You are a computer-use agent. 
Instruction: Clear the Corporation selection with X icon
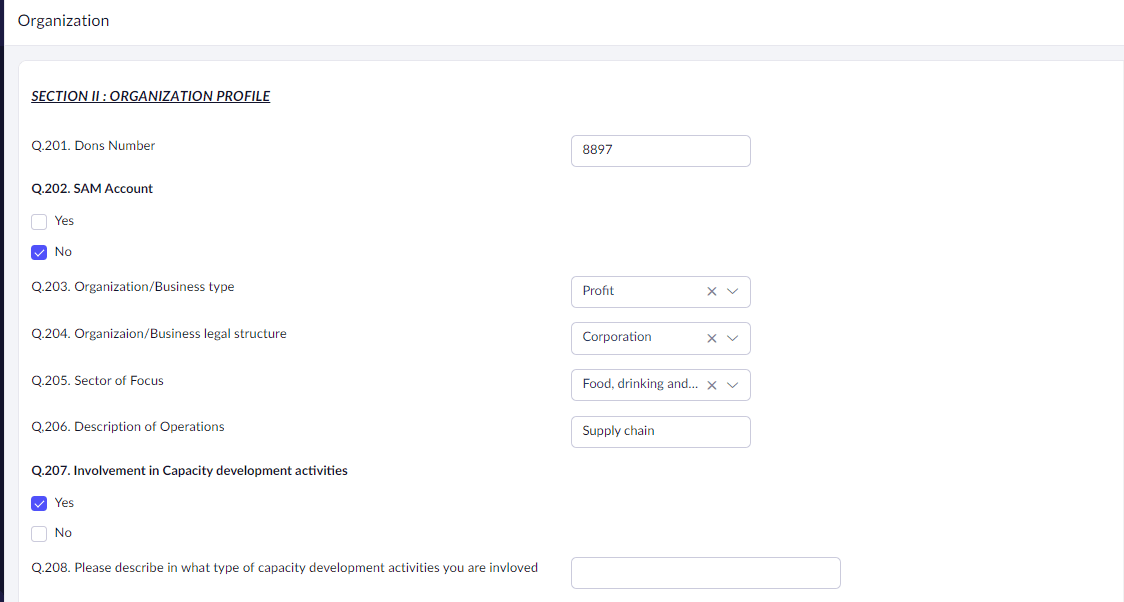pos(712,338)
